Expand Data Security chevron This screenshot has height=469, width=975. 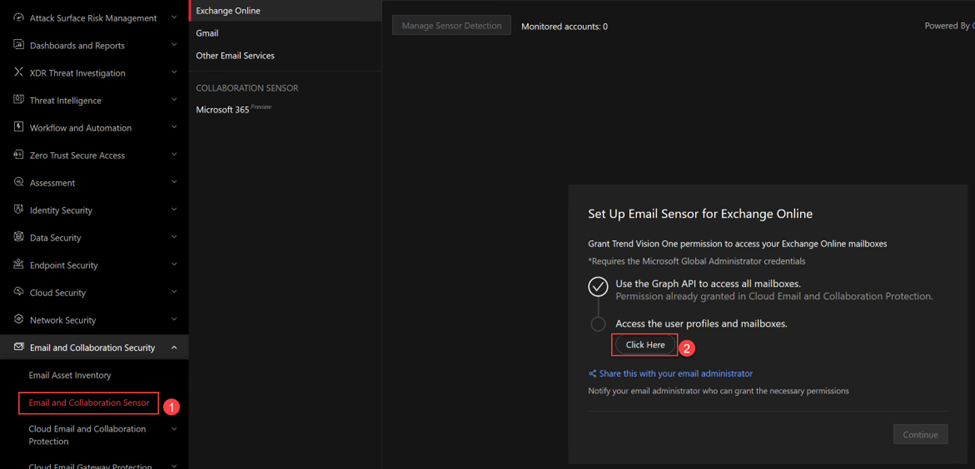coord(174,237)
